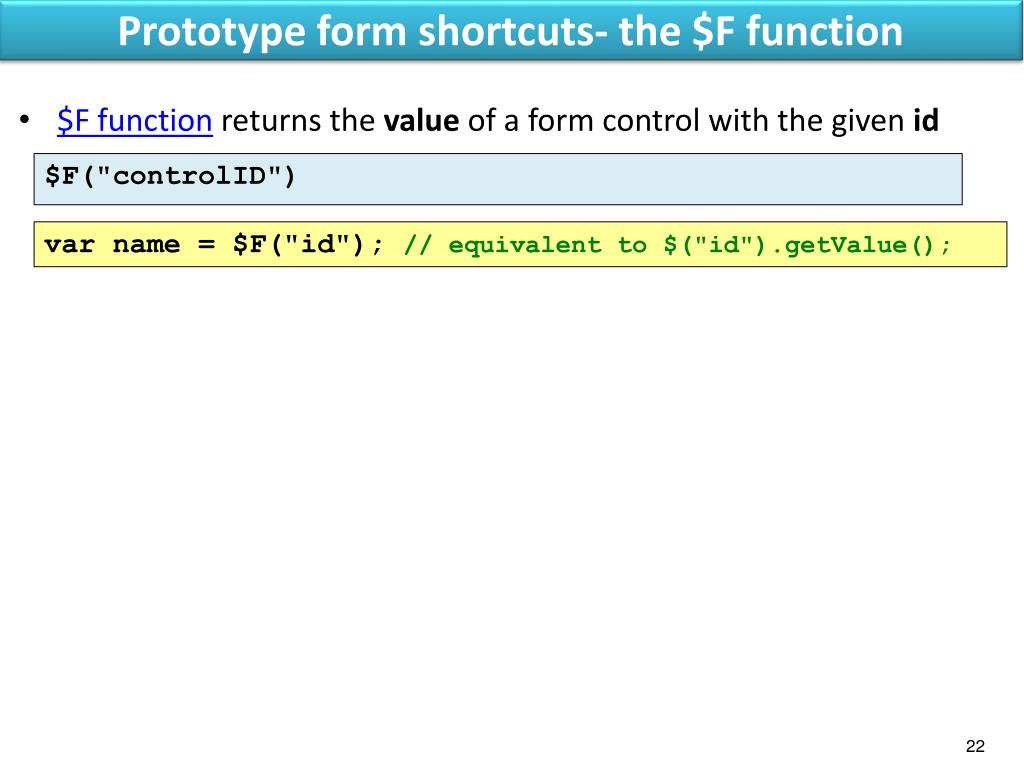Click the "name" variable in the code
This screenshot has height=768, width=1024.
146,245
